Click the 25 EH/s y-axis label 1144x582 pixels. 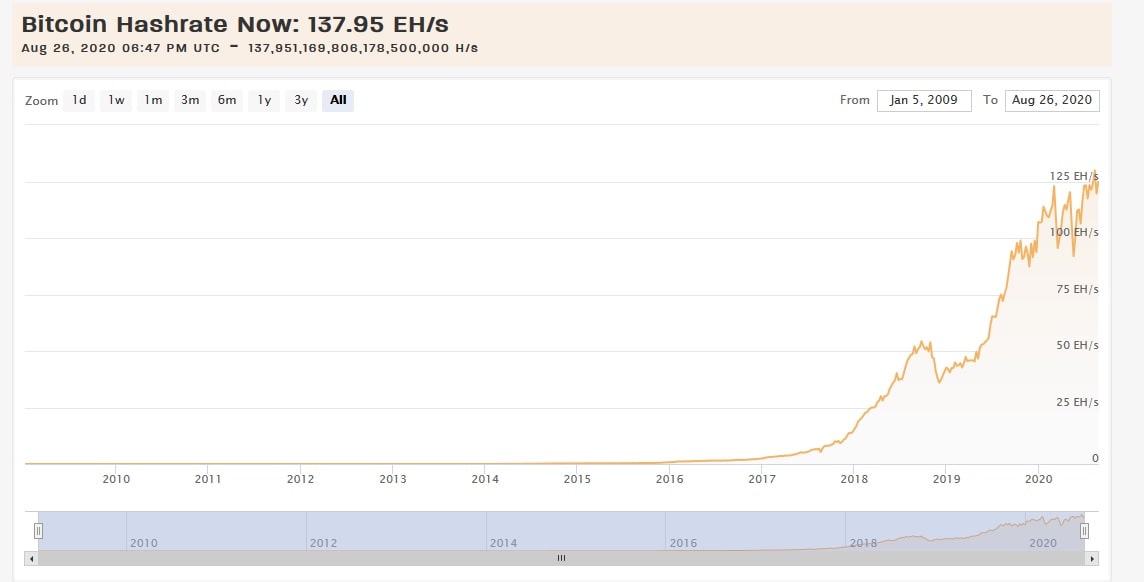point(1078,402)
